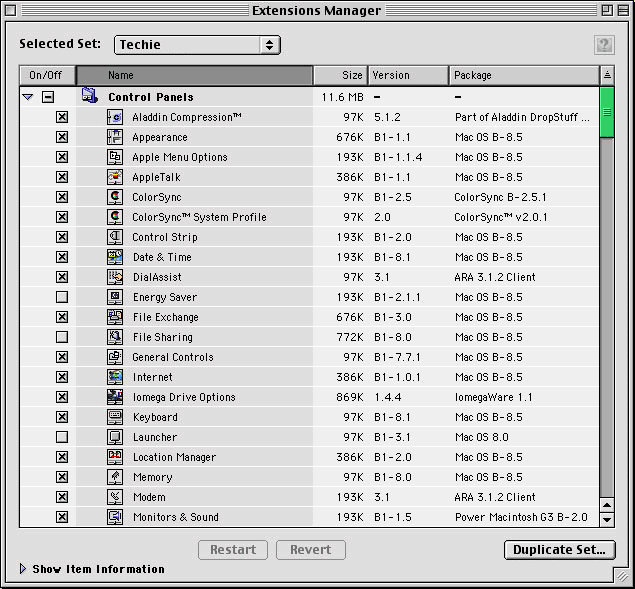Image resolution: width=635 pixels, height=589 pixels.
Task: Click the Control Panels folder icon
Action: (89, 96)
